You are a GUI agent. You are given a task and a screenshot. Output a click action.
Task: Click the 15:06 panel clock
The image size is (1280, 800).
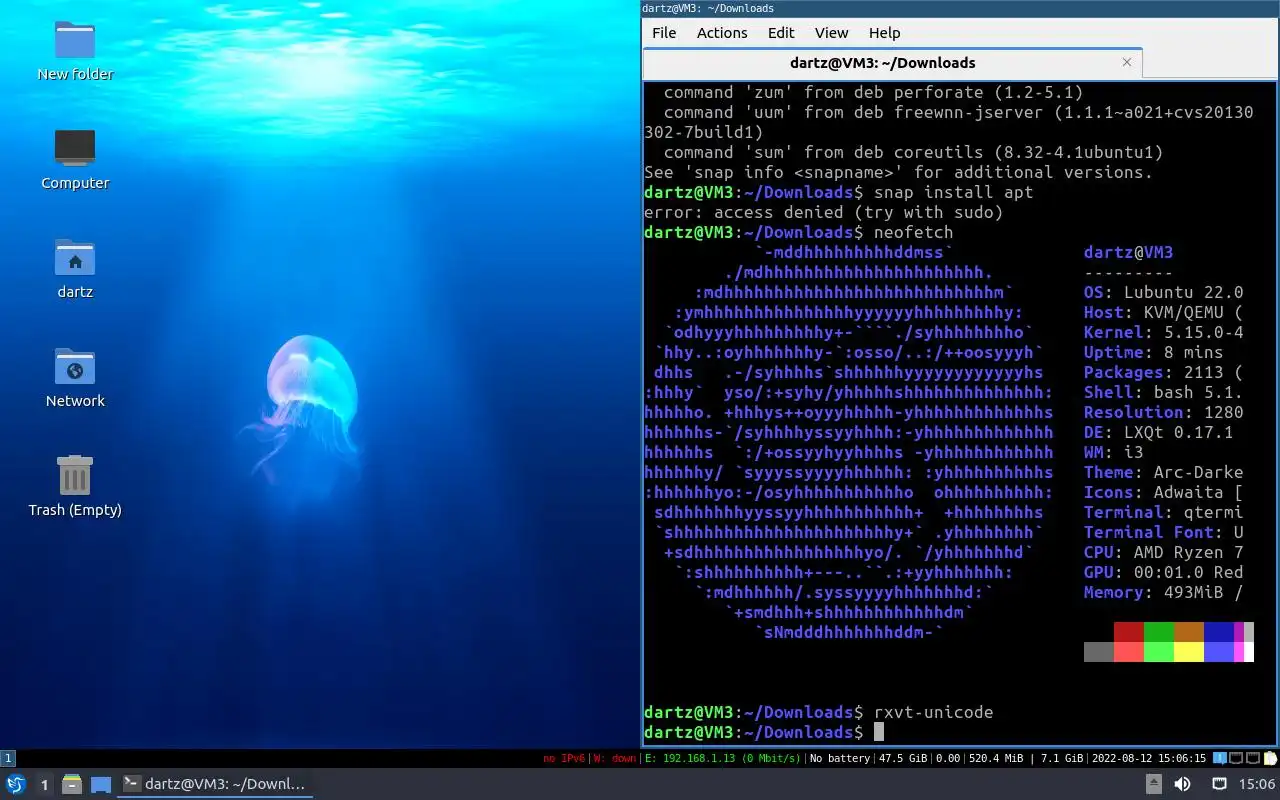point(1257,784)
